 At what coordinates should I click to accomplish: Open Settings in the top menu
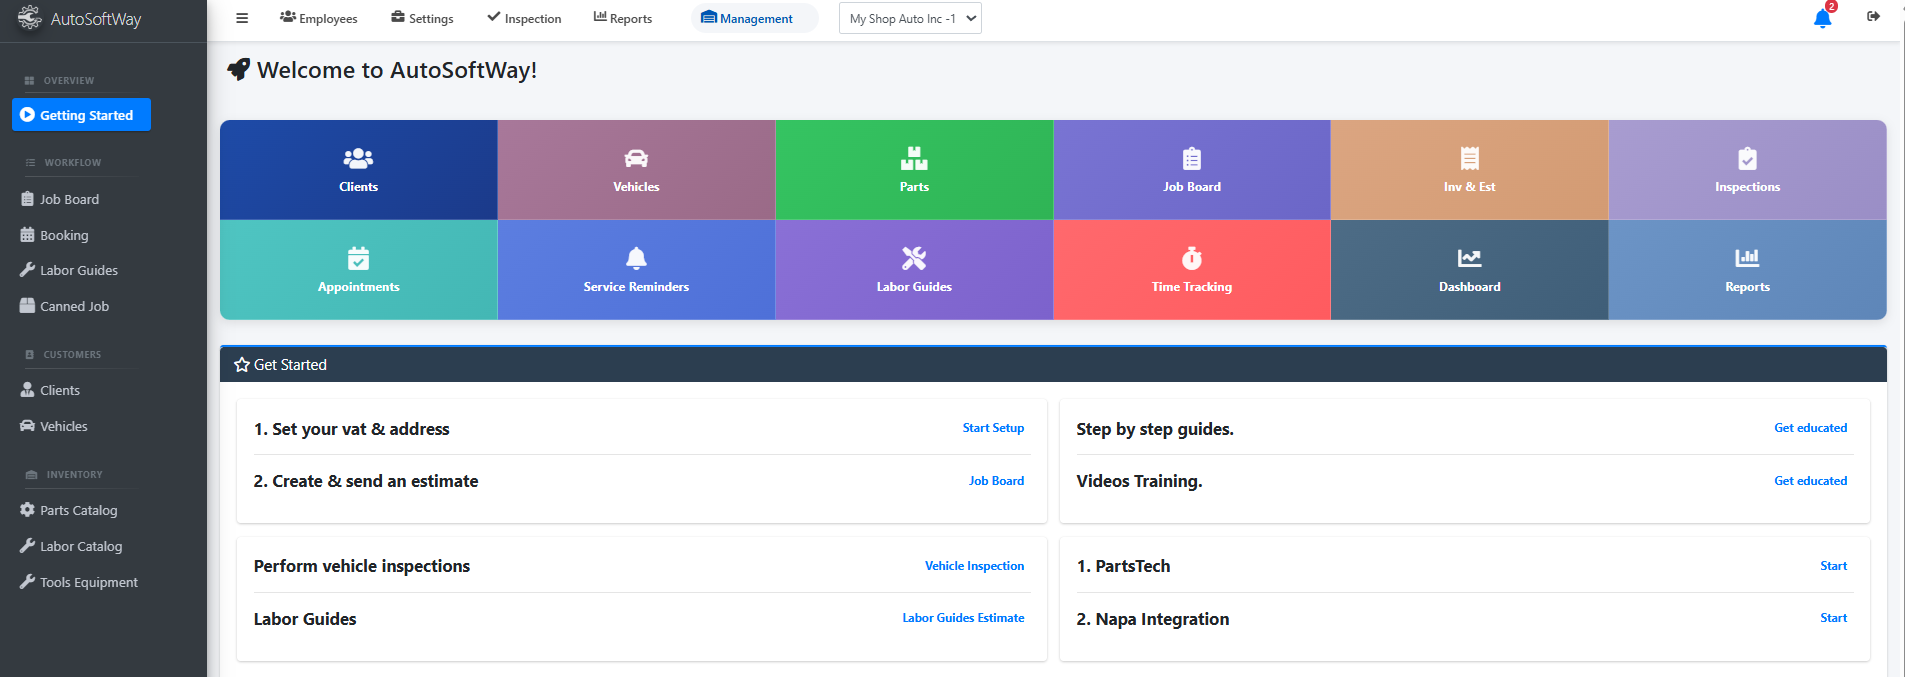tap(422, 18)
